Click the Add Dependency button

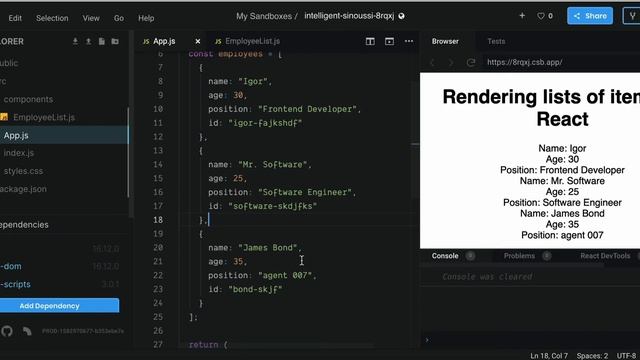coord(60,306)
